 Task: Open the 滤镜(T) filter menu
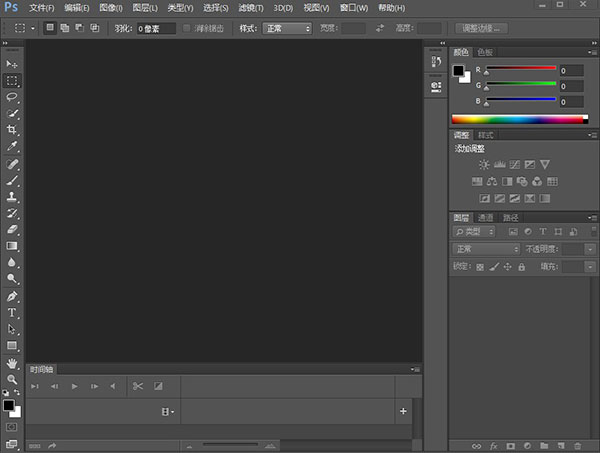[x=249, y=8]
